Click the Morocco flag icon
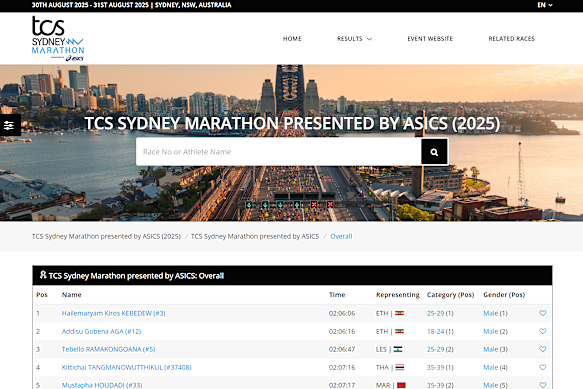This screenshot has height=389, width=583. click(x=401, y=385)
